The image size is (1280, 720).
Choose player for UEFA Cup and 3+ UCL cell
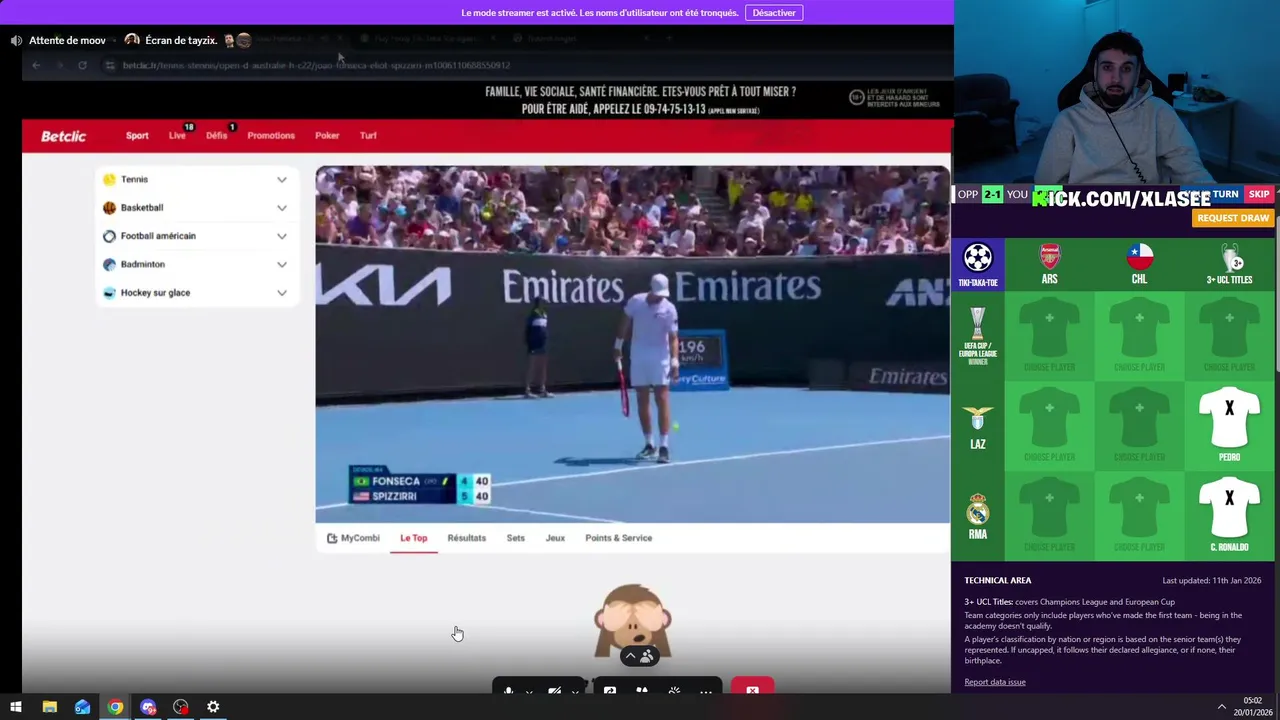[1229, 336]
